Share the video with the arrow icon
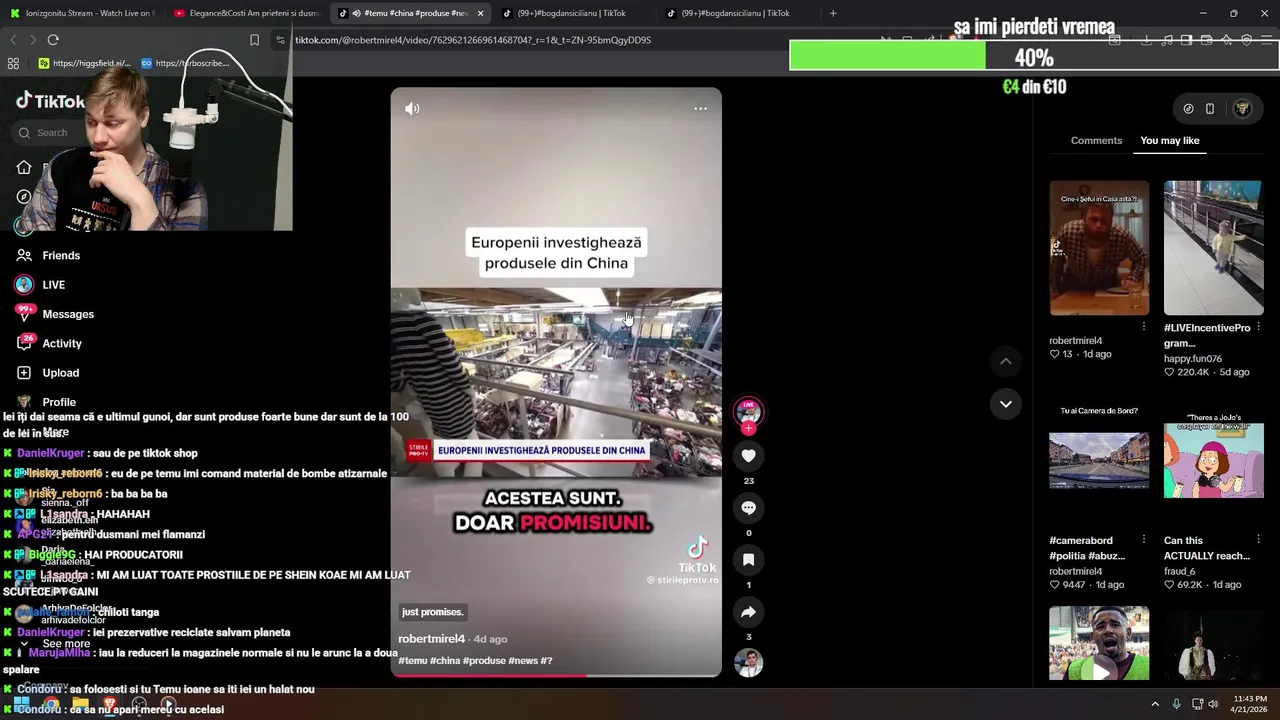This screenshot has width=1280, height=720. [748, 612]
